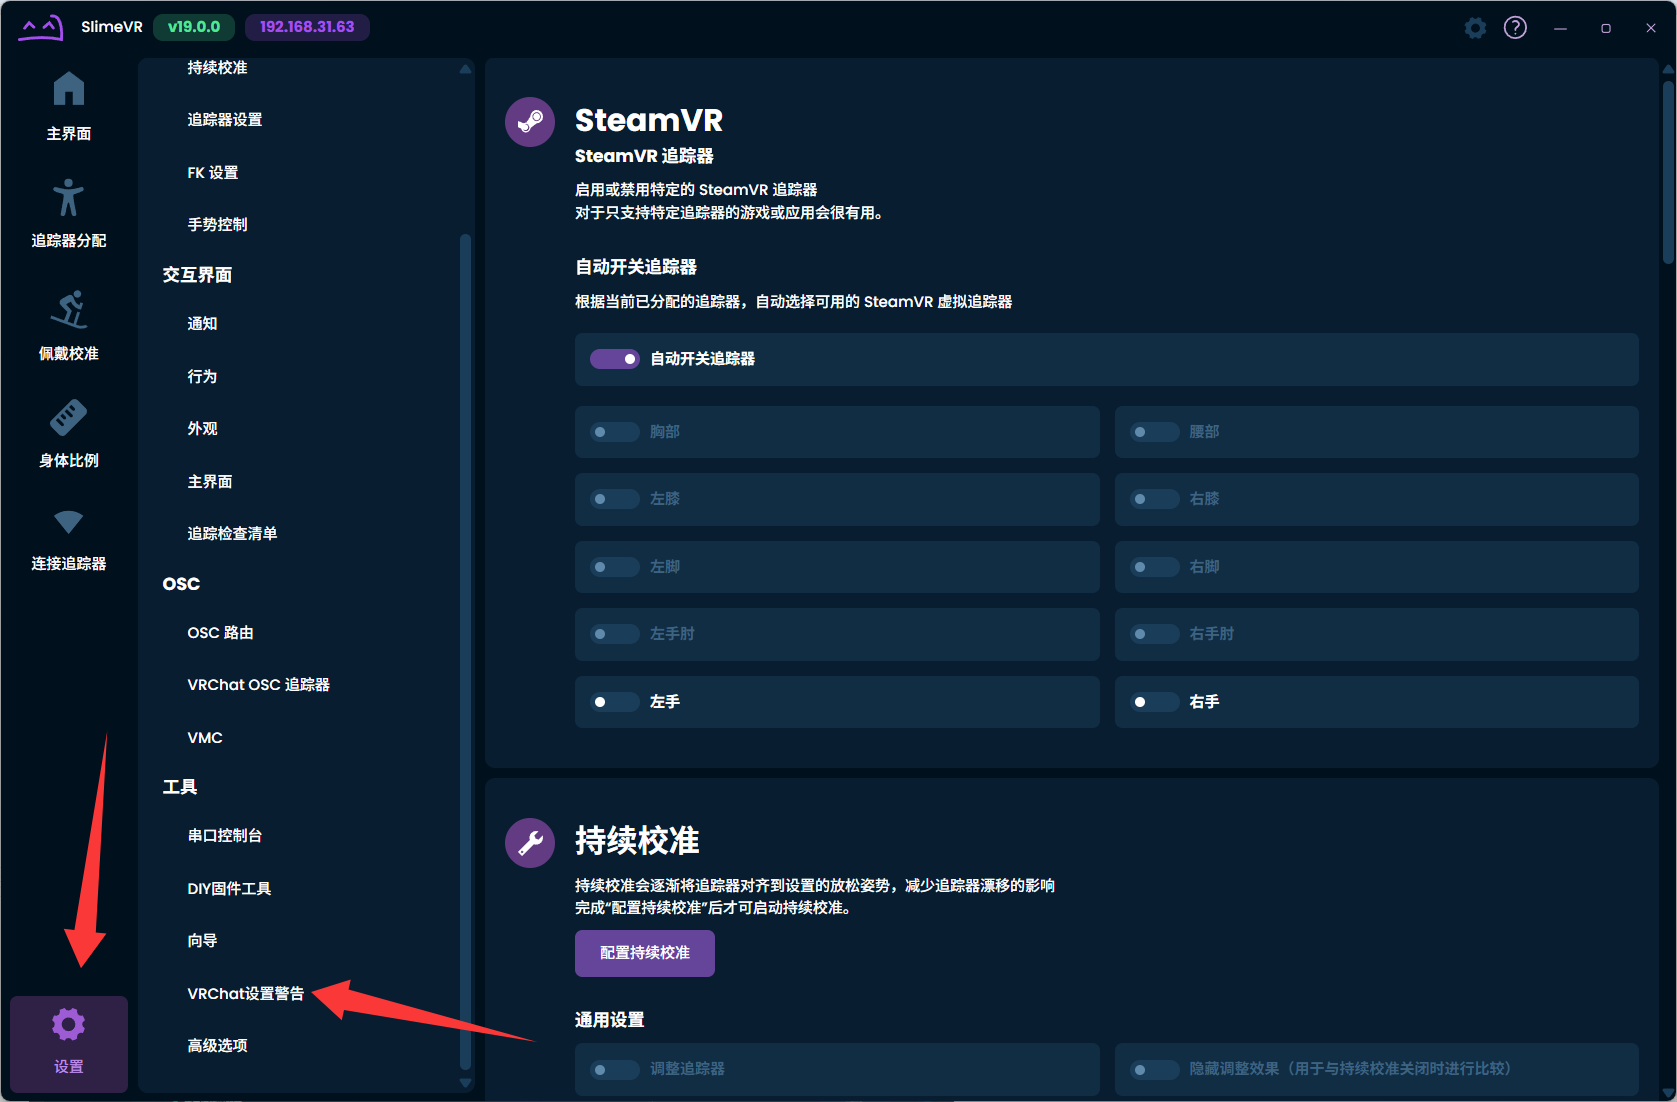Open 追踪检查清单 menu item
Image resolution: width=1677 pixels, height=1102 pixels.
tap(232, 534)
